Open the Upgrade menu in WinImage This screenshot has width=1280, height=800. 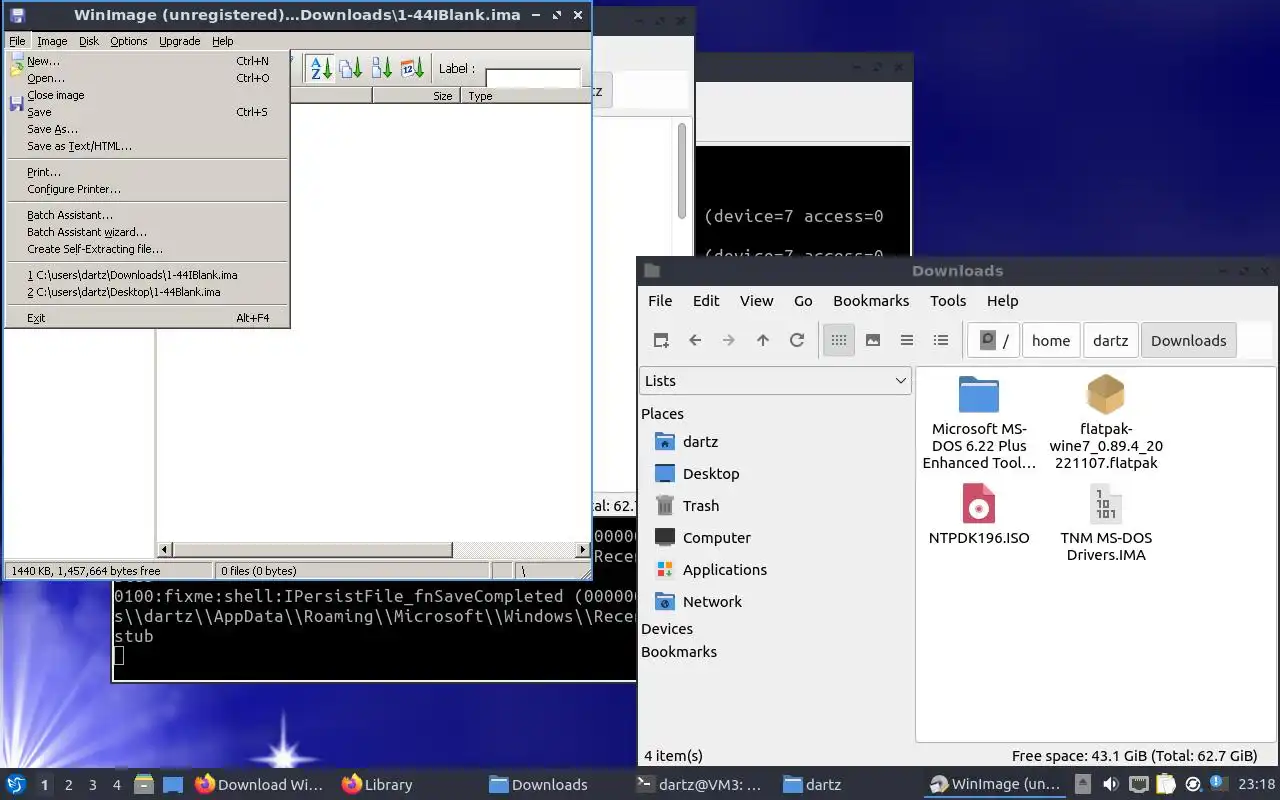(180, 41)
